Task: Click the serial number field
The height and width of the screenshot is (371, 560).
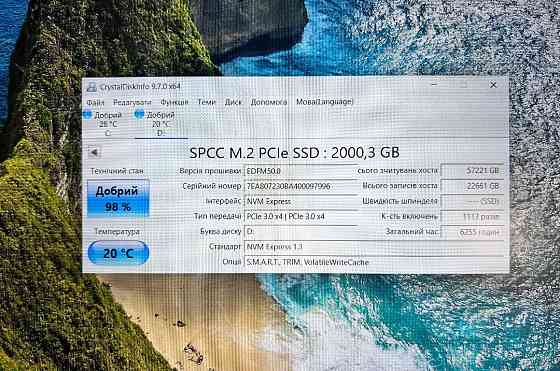Action: [301, 186]
